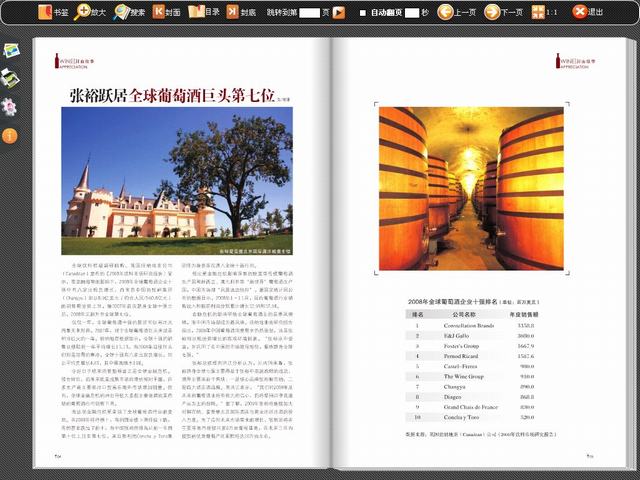Jump to the 封底 back cover
Viewport: 640px width, 480px height.
[241, 12]
